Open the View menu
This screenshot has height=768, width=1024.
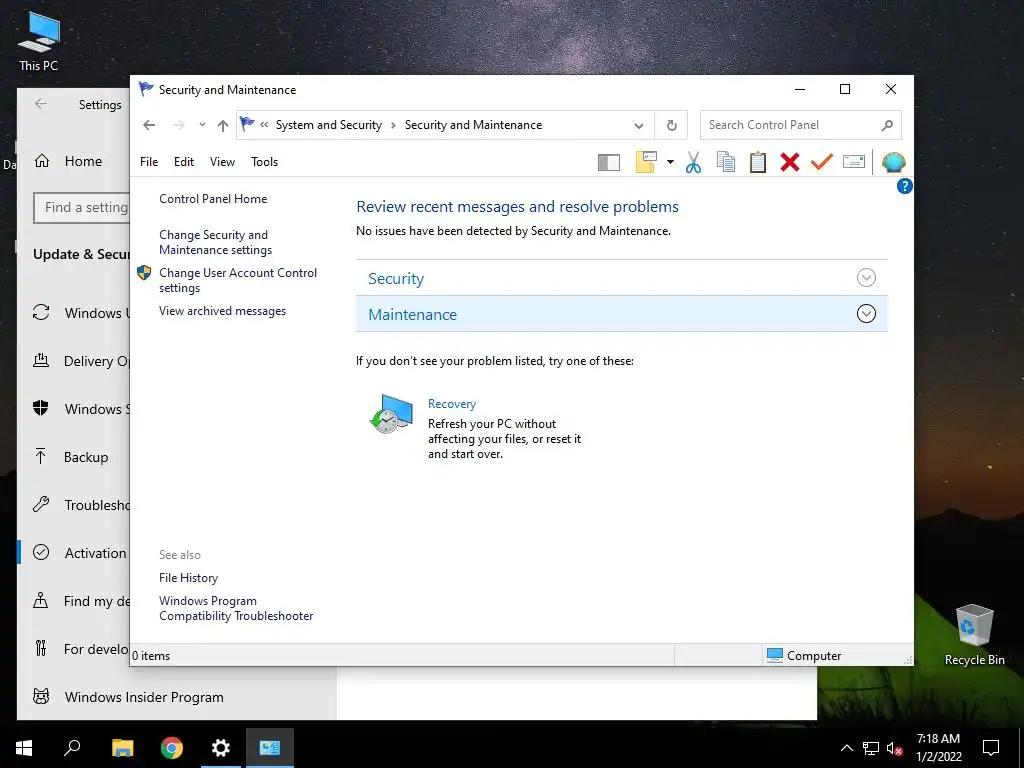point(222,162)
